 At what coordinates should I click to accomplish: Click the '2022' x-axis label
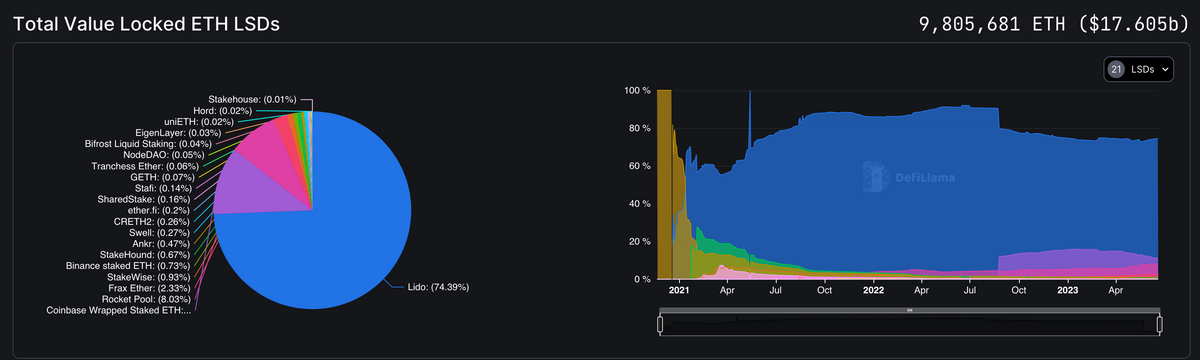pos(873,291)
